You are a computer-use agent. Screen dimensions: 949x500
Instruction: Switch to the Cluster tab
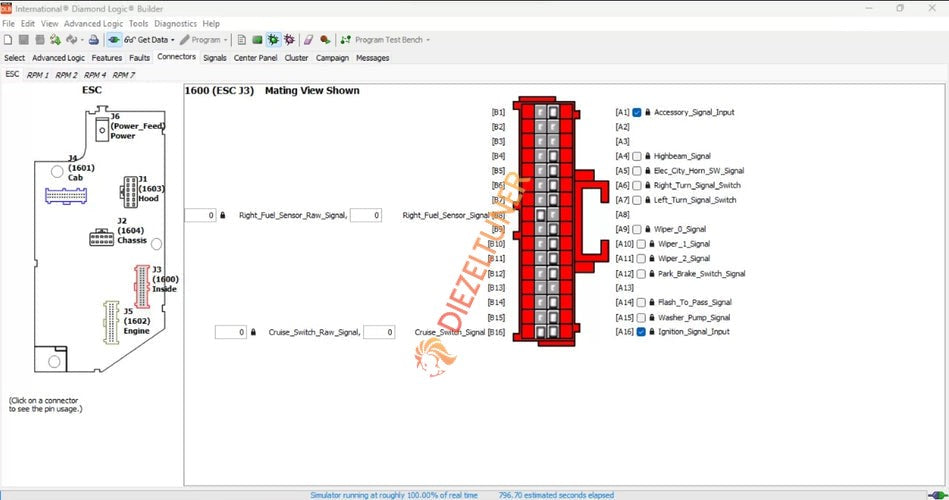click(x=297, y=58)
